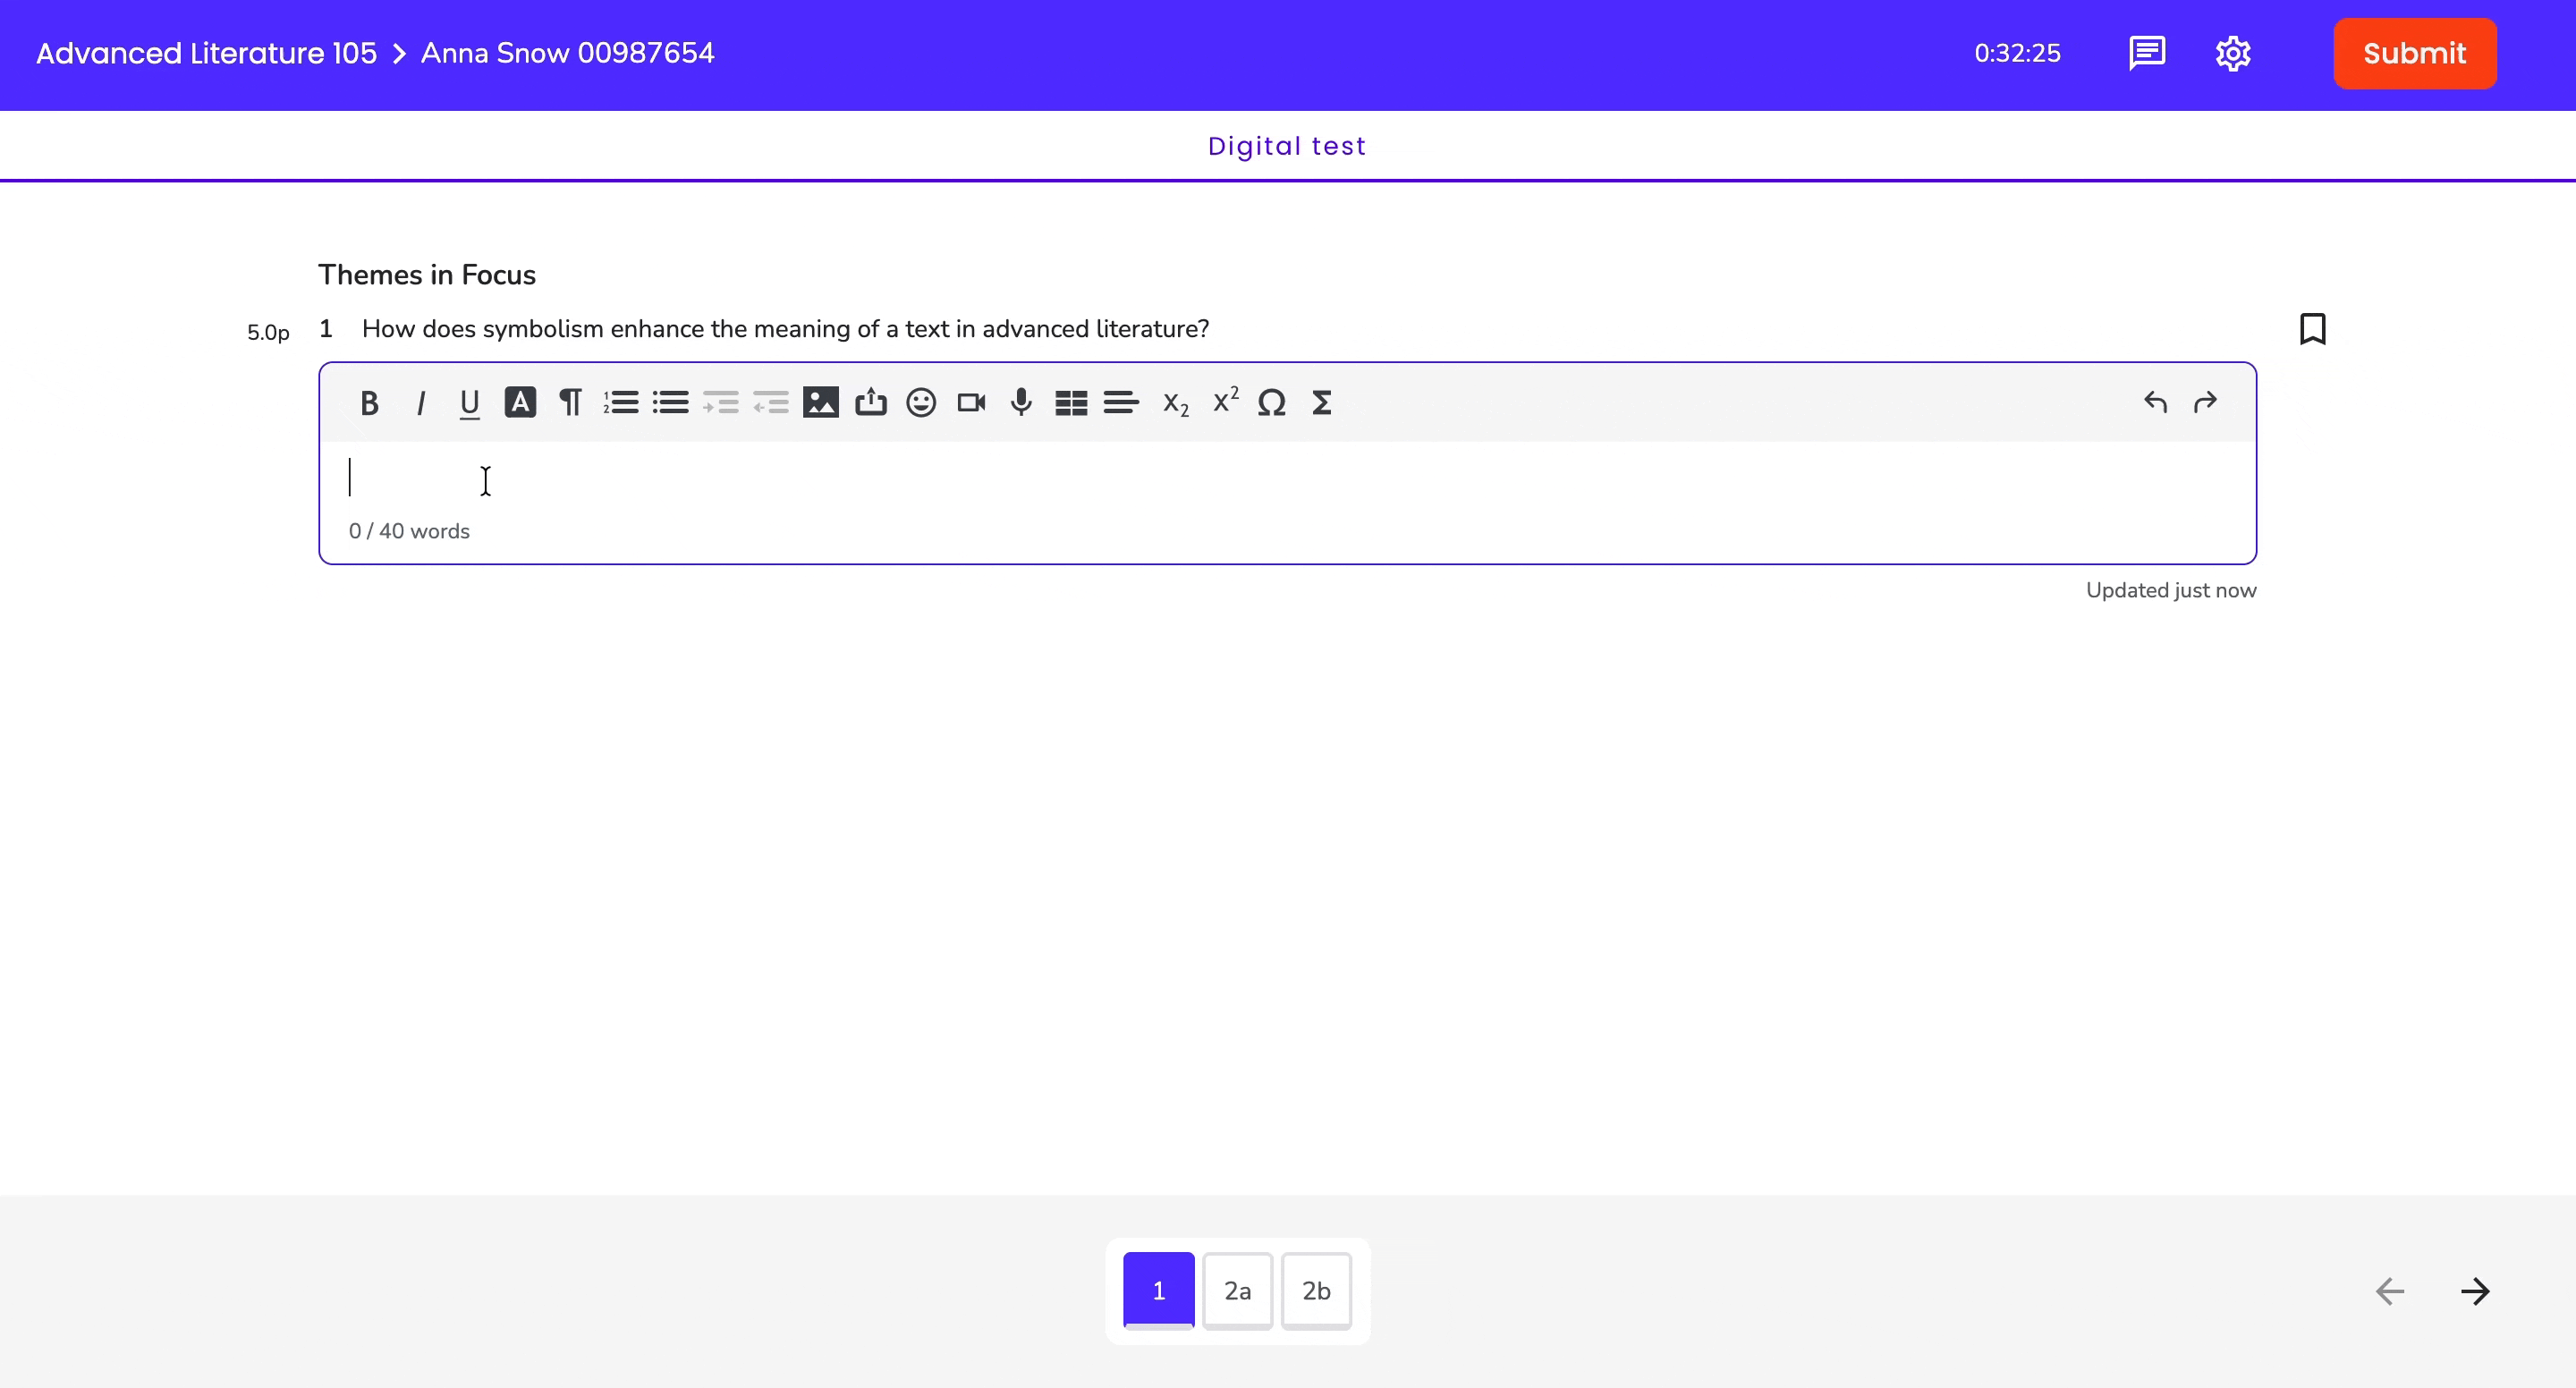Click the 'Themes in Focus' heading
2576x1388 pixels.
(427, 275)
